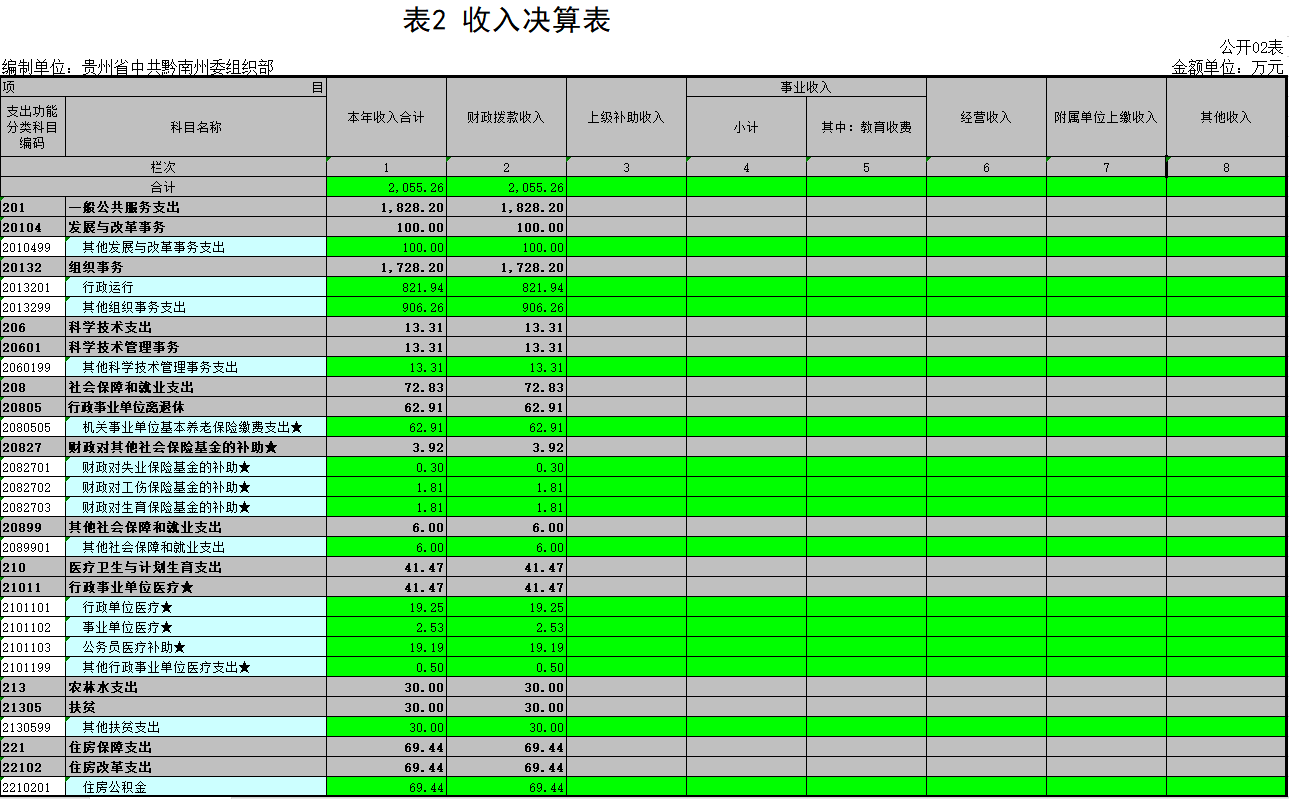Select the 经营收入 column header
The height and width of the screenshot is (799, 1289).
[x=986, y=117]
